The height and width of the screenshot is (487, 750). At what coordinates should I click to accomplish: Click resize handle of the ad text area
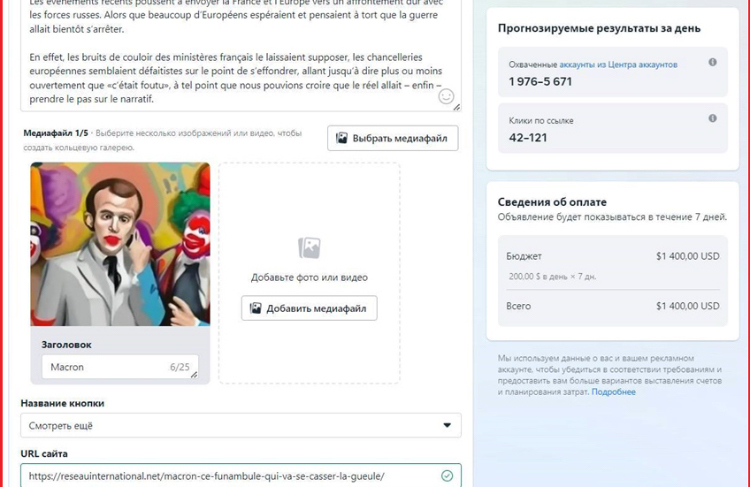[x=457, y=107]
